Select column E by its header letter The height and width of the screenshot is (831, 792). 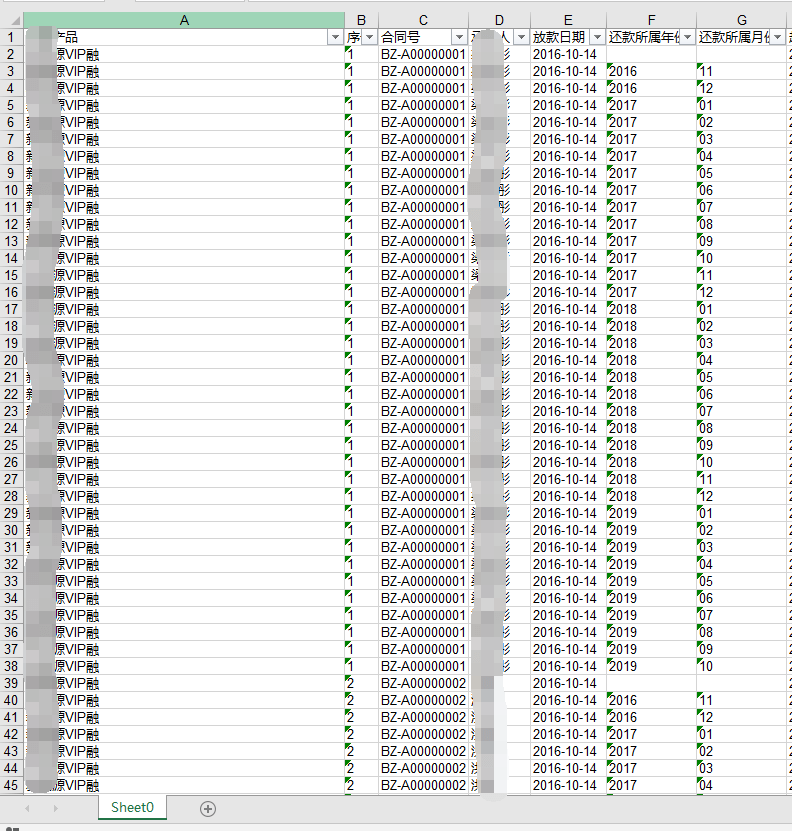(x=567, y=20)
